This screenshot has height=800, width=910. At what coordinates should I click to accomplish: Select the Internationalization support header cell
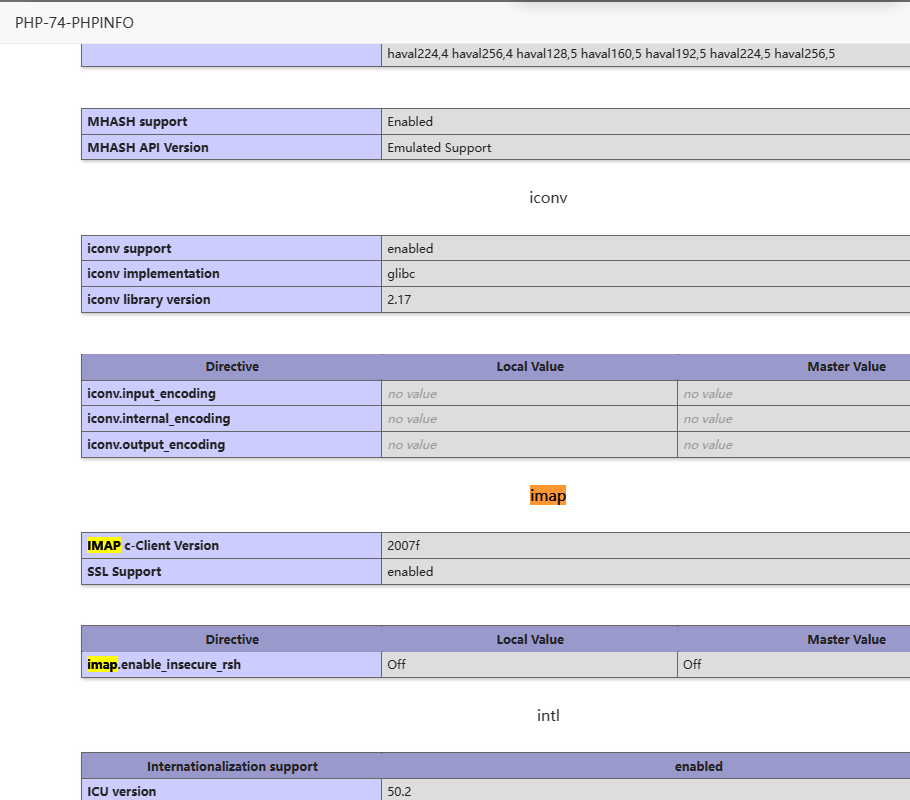232,767
